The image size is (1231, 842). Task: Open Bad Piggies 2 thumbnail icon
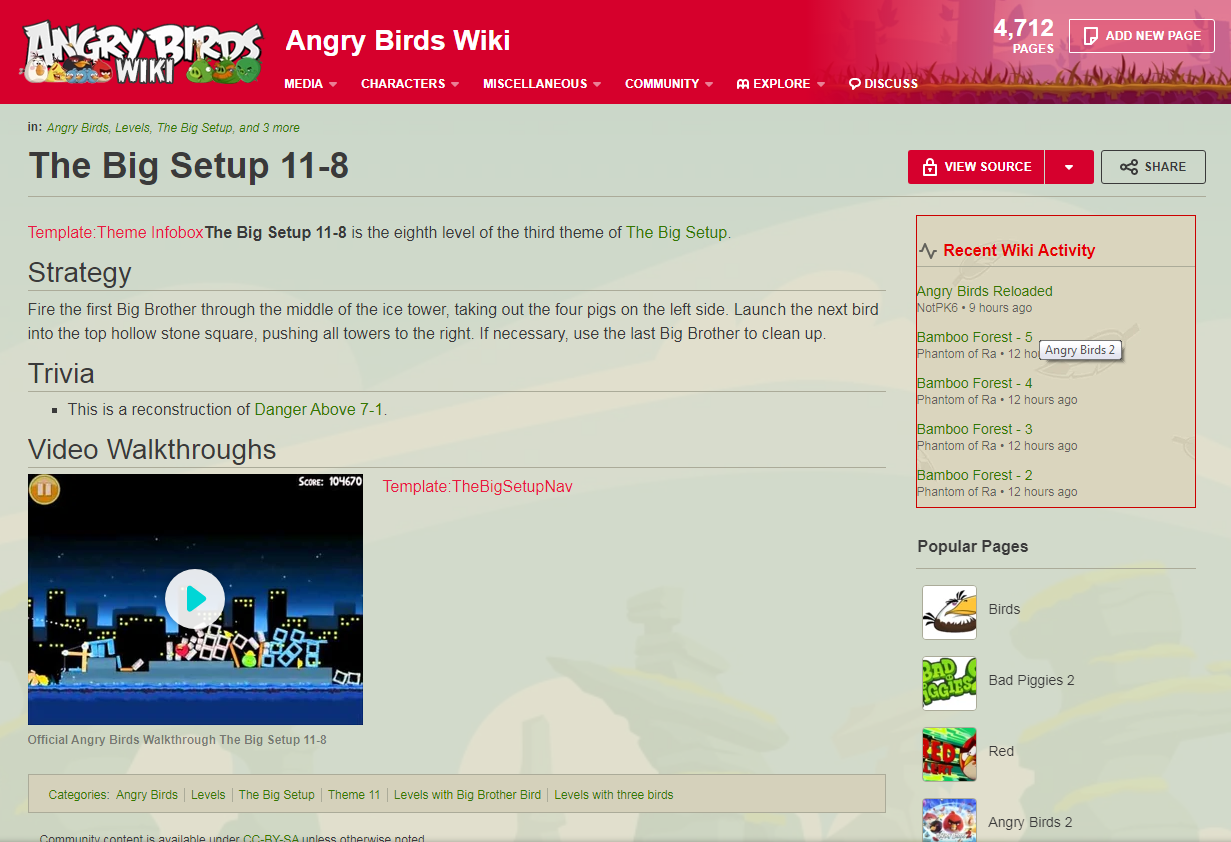pos(949,683)
